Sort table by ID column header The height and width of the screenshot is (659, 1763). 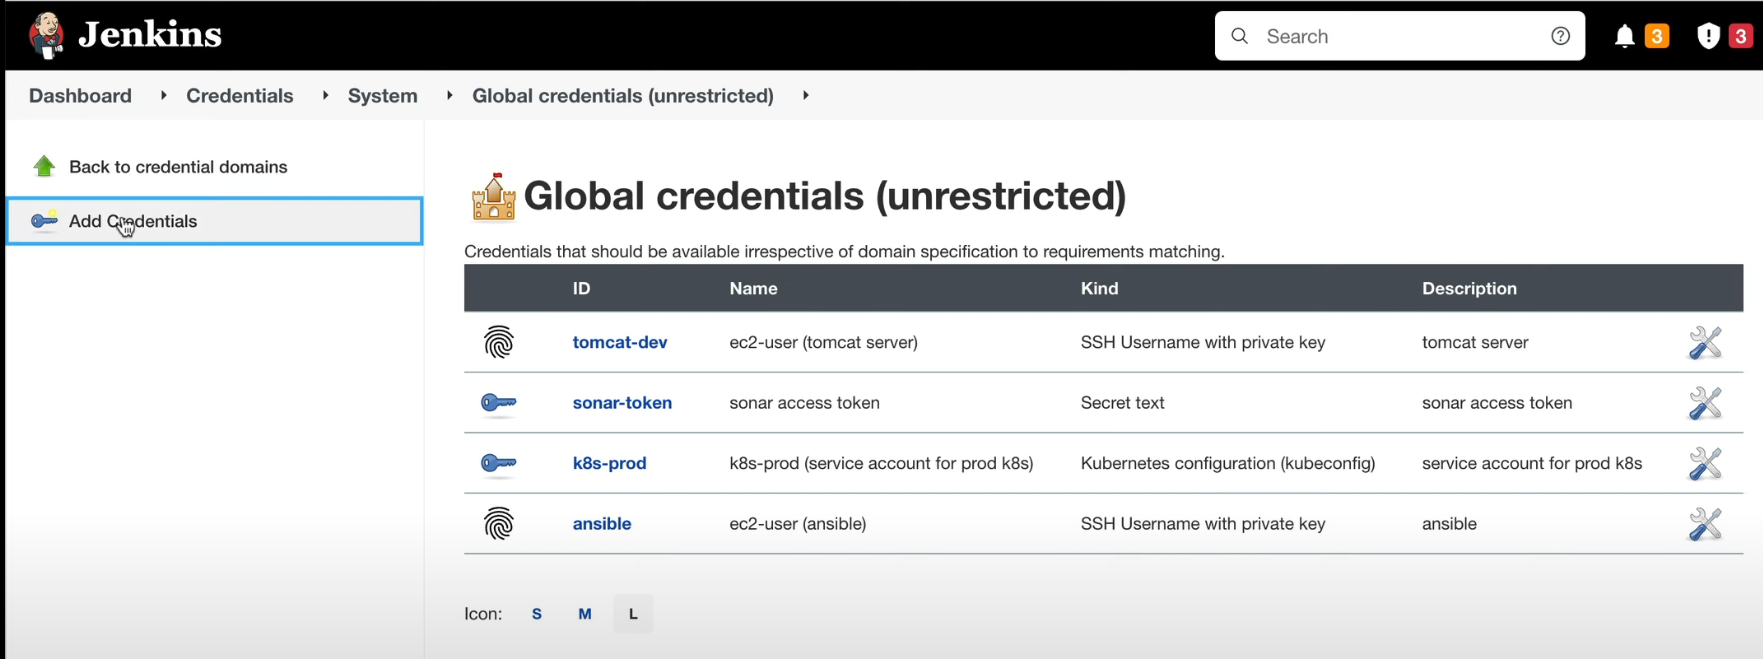(581, 288)
